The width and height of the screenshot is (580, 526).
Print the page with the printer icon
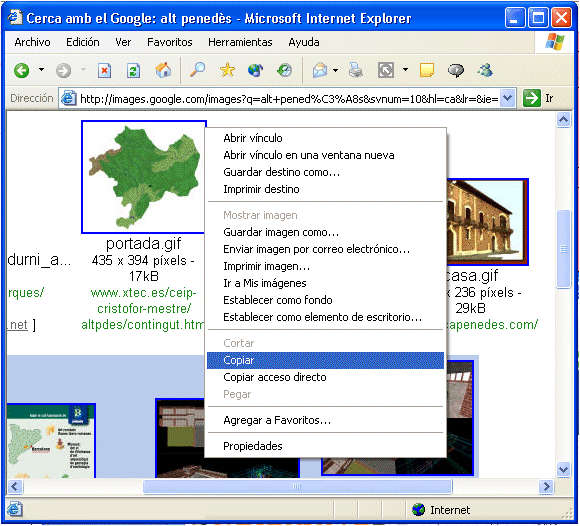pyautogui.click(x=356, y=70)
